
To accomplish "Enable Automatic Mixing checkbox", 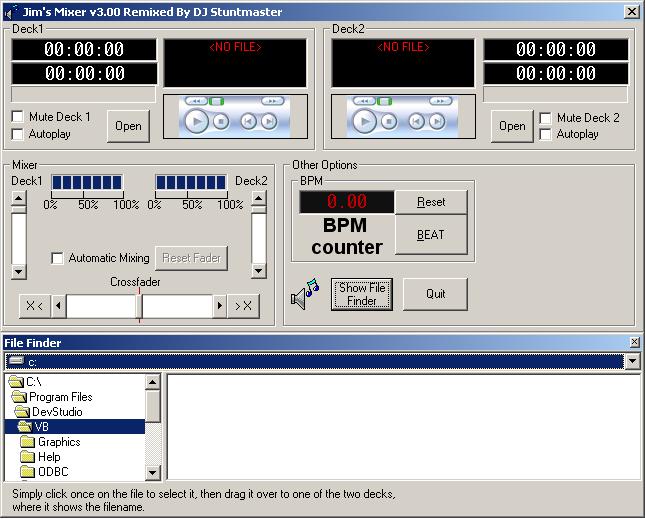I will [58, 258].
